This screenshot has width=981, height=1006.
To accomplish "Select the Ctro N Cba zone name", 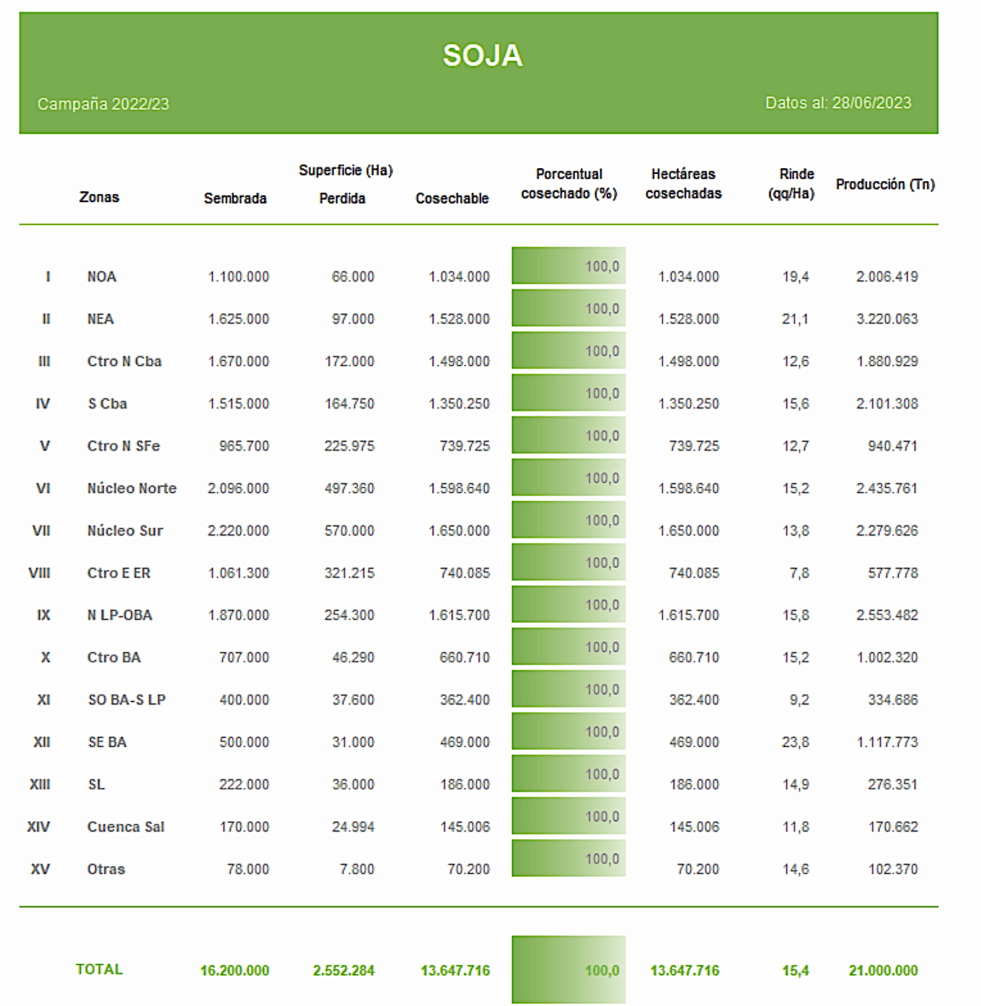I will click(124, 361).
